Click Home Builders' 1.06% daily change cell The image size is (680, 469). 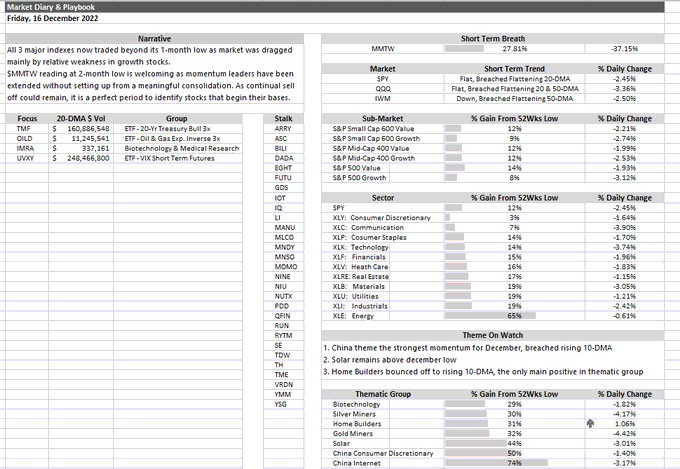tap(623, 423)
